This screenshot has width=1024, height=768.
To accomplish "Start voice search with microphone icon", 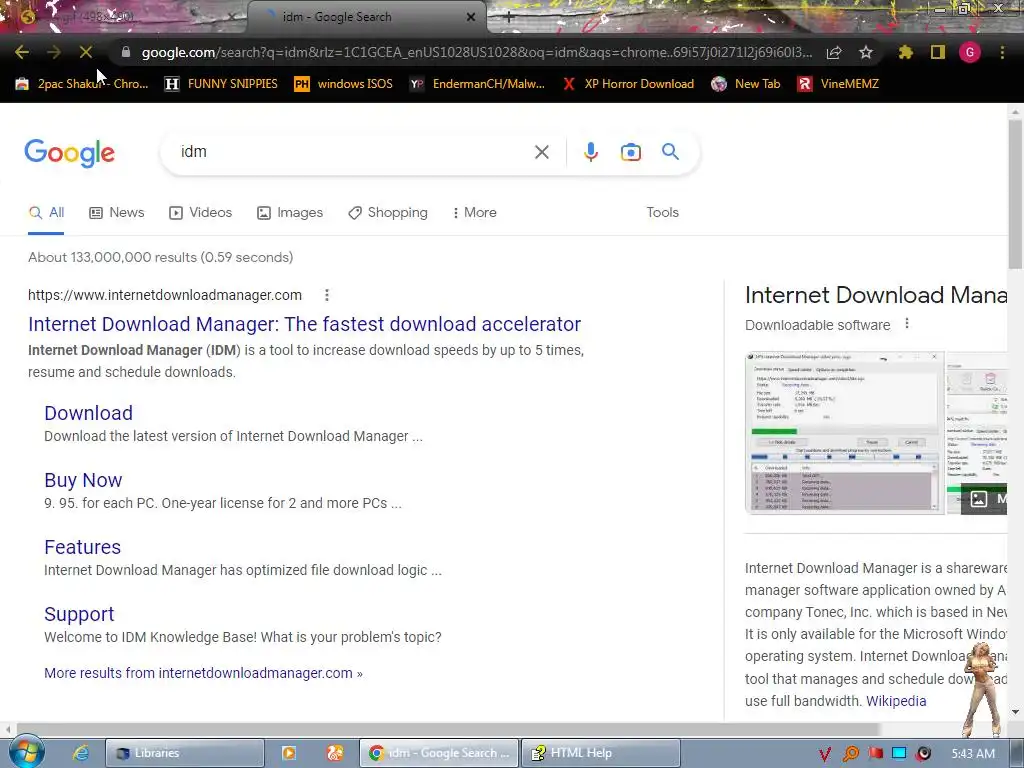I will pos(590,152).
